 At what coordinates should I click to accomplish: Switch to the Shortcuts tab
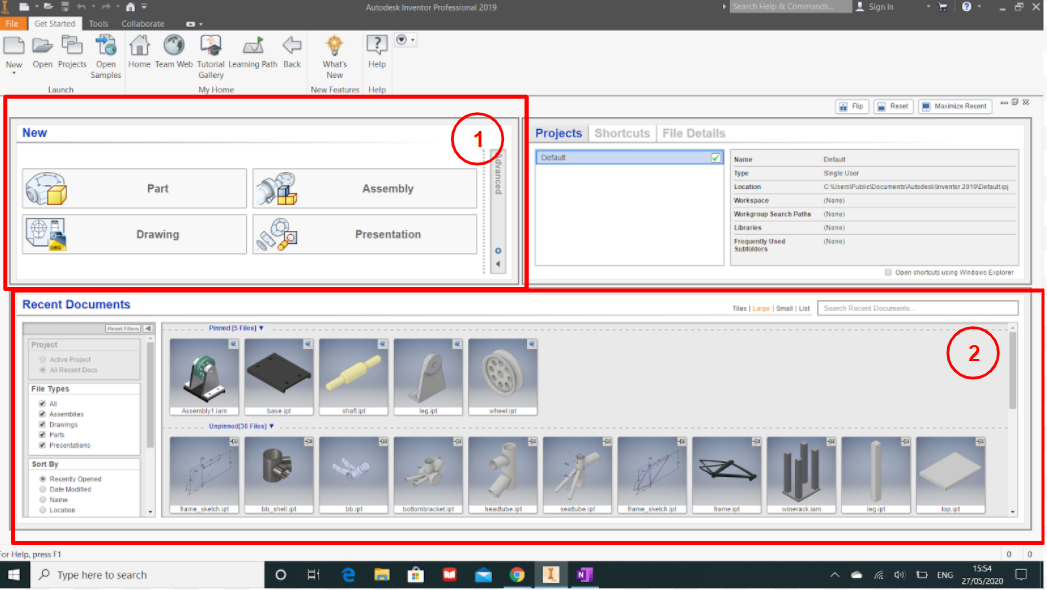622,133
